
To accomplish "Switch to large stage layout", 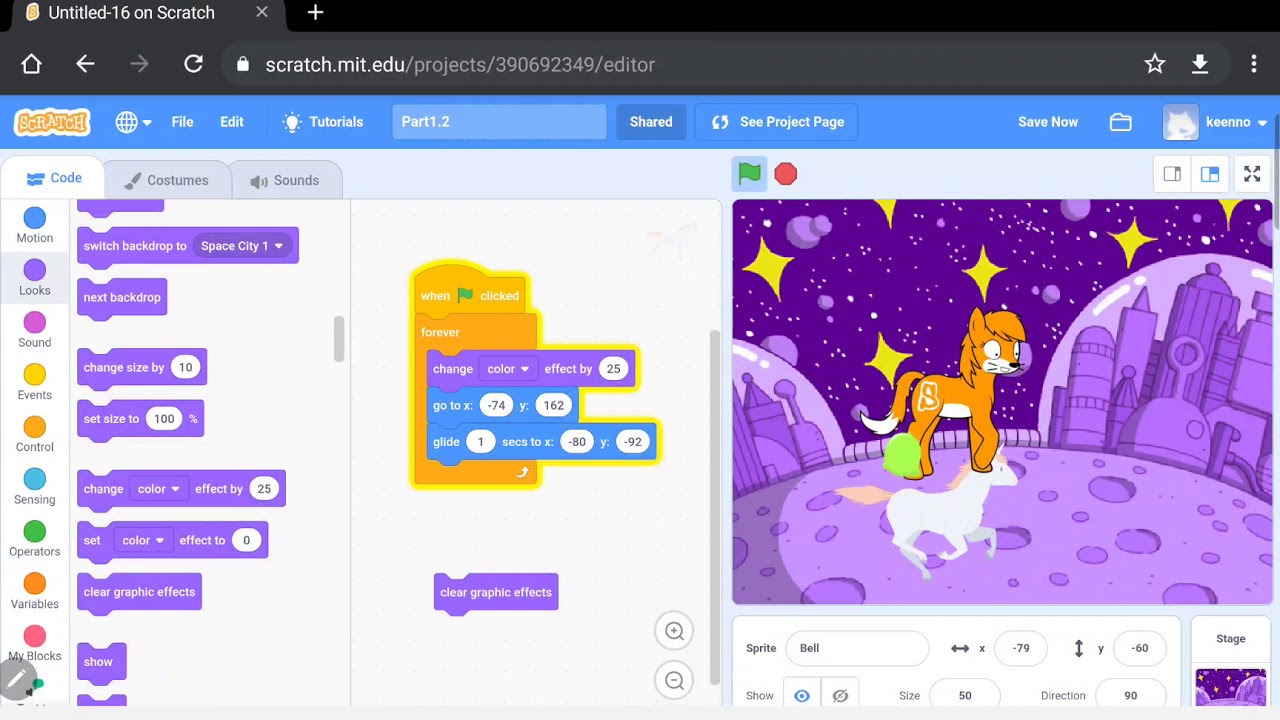I will (1210, 174).
